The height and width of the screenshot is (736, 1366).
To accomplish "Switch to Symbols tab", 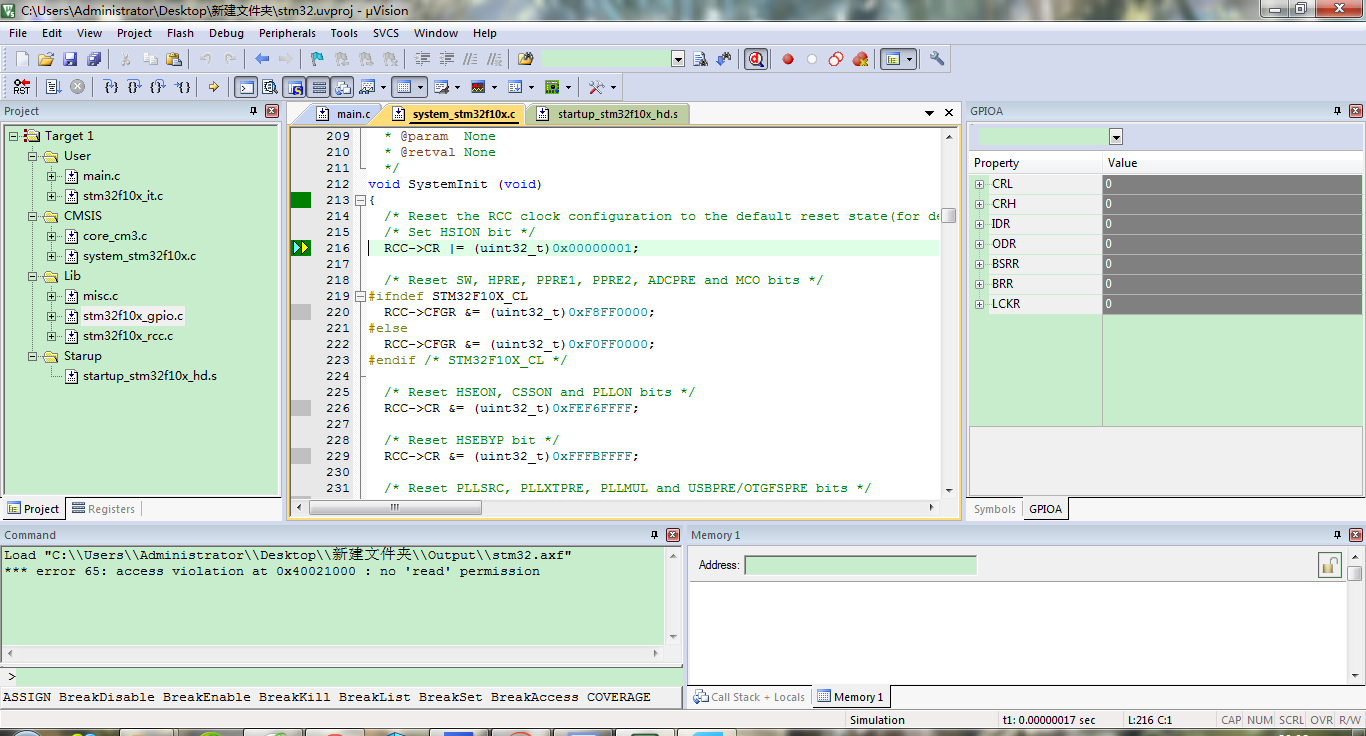I will click(x=995, y=509).
